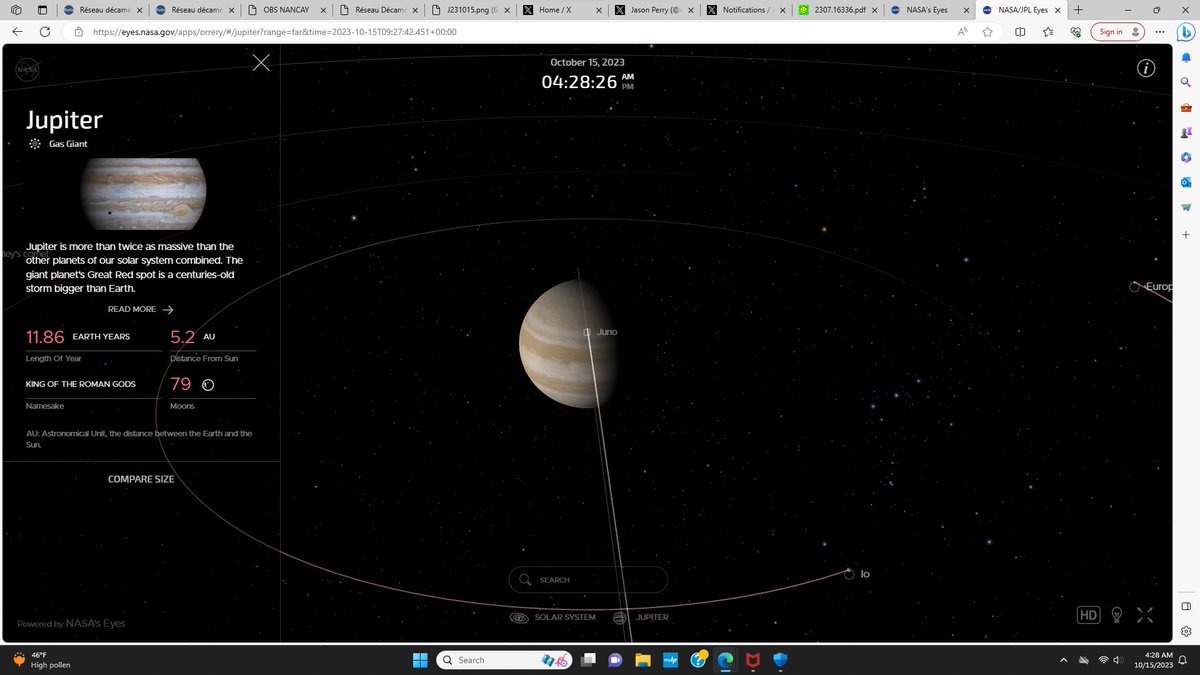This screenshot has height=675, width=1200.
Task: Open McAfee from taskbar
Action: click(x=752, y=660)
